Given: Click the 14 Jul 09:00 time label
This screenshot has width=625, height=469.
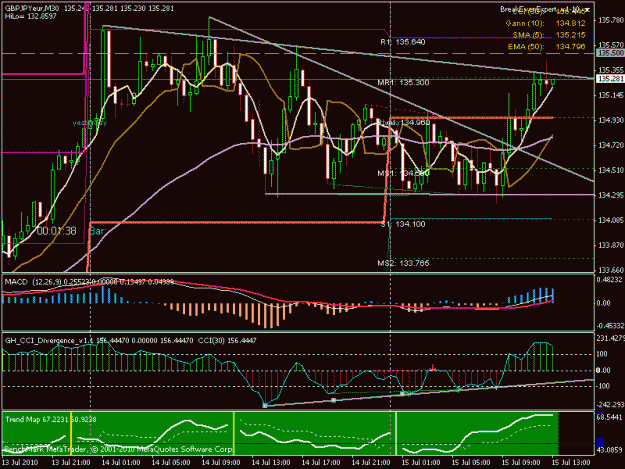Looking at the screenshot, I should coord(221,462).
